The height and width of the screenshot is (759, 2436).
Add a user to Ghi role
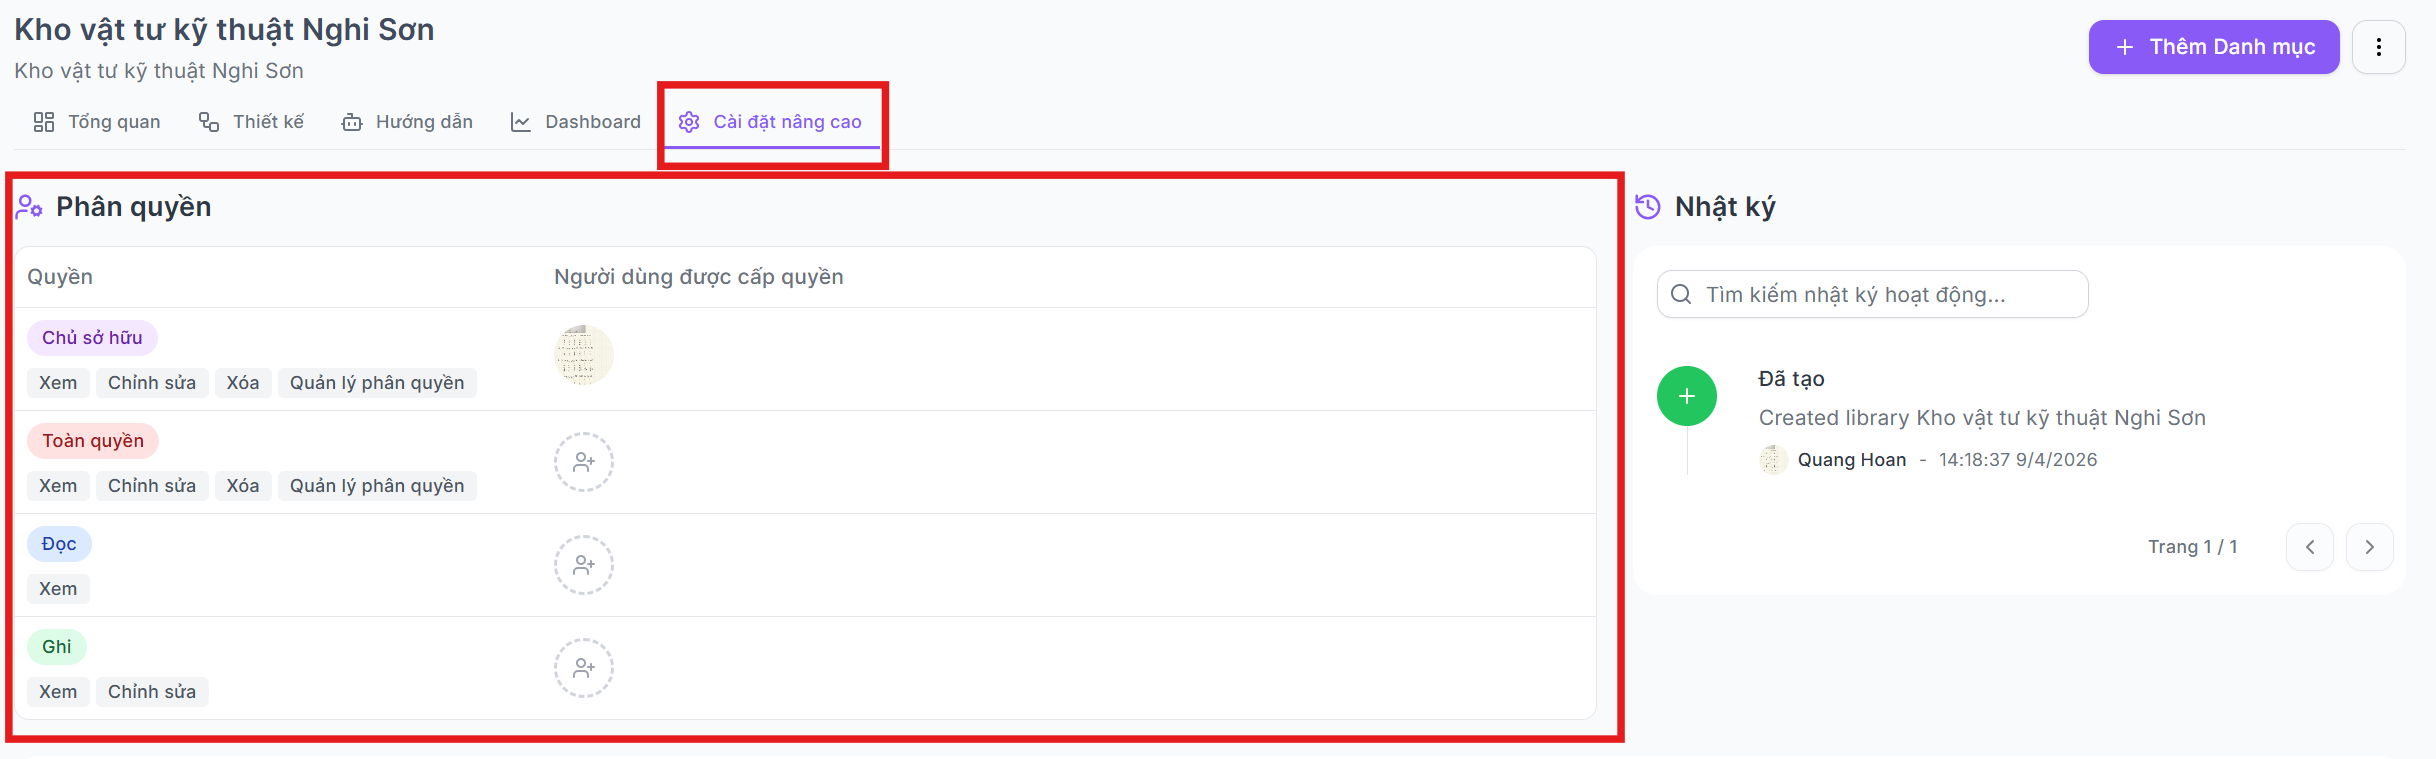(584, 668)
